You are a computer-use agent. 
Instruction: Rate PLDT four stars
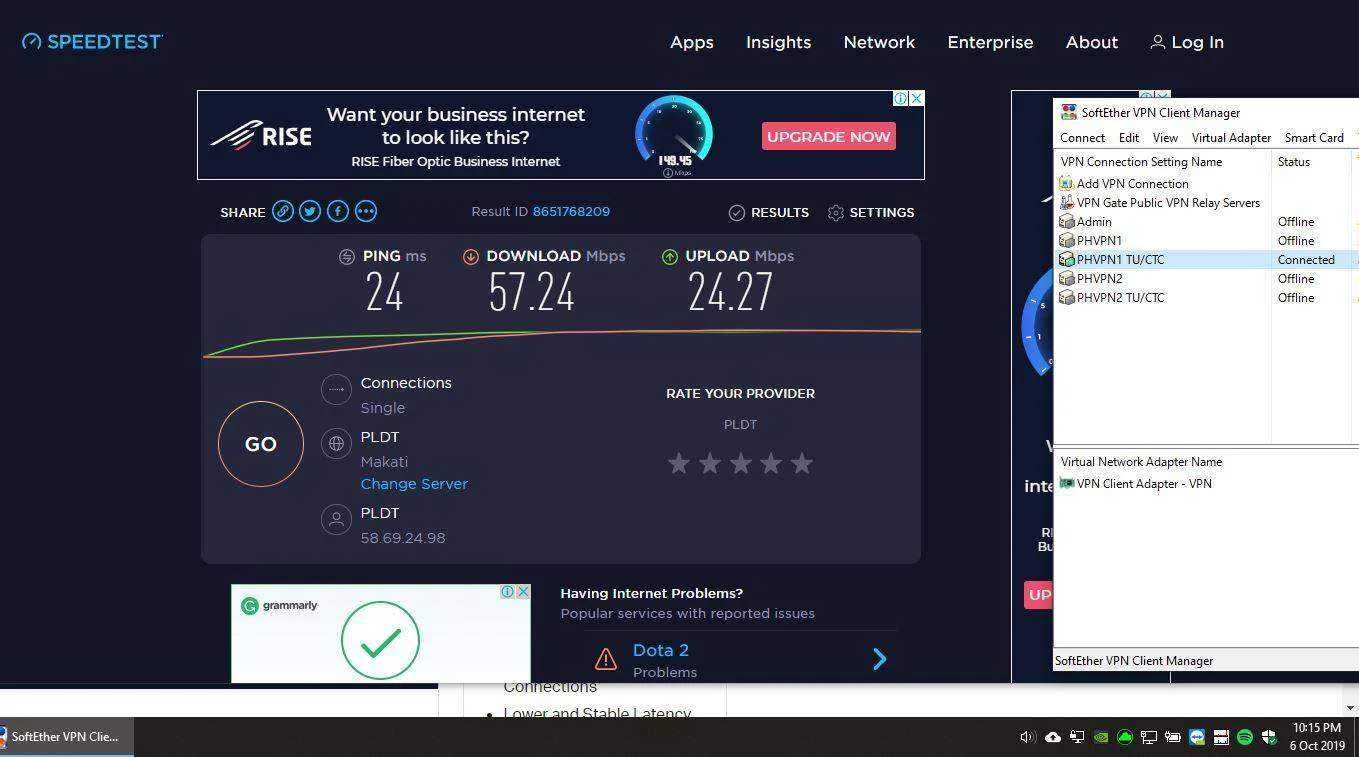(771, 463)
